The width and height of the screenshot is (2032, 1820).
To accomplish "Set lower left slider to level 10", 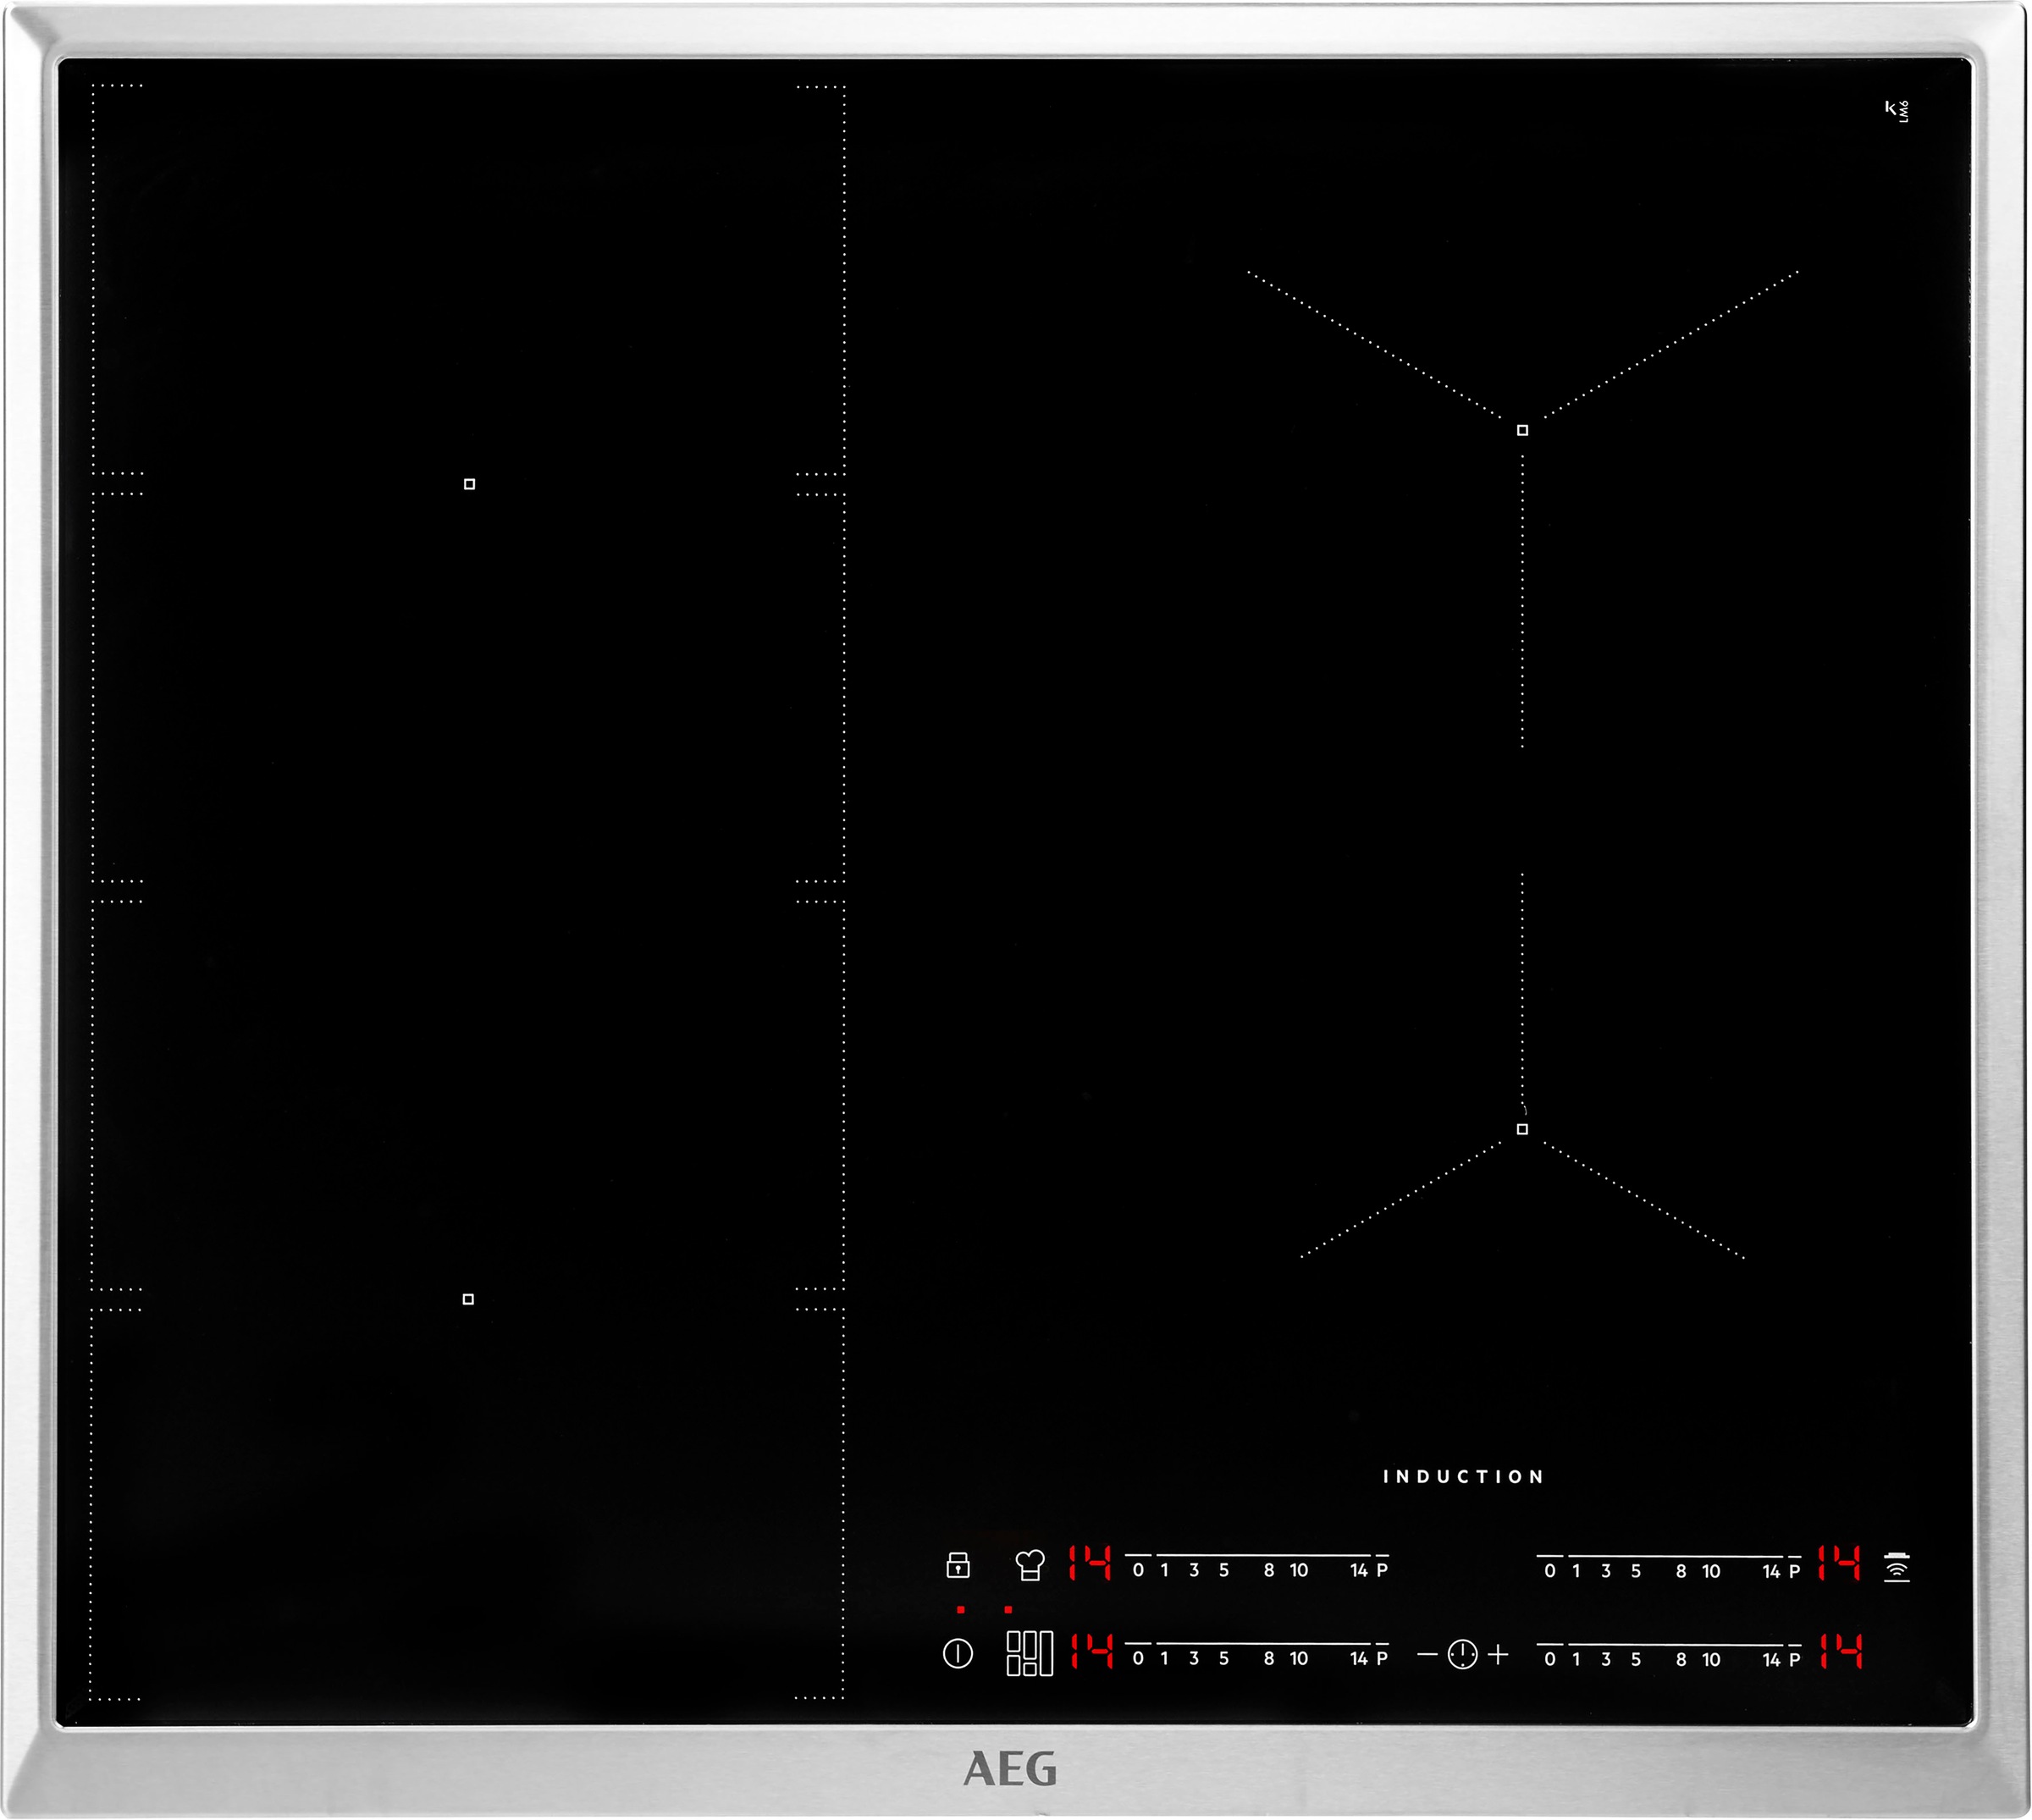I will click(x=1299, y=1658).
